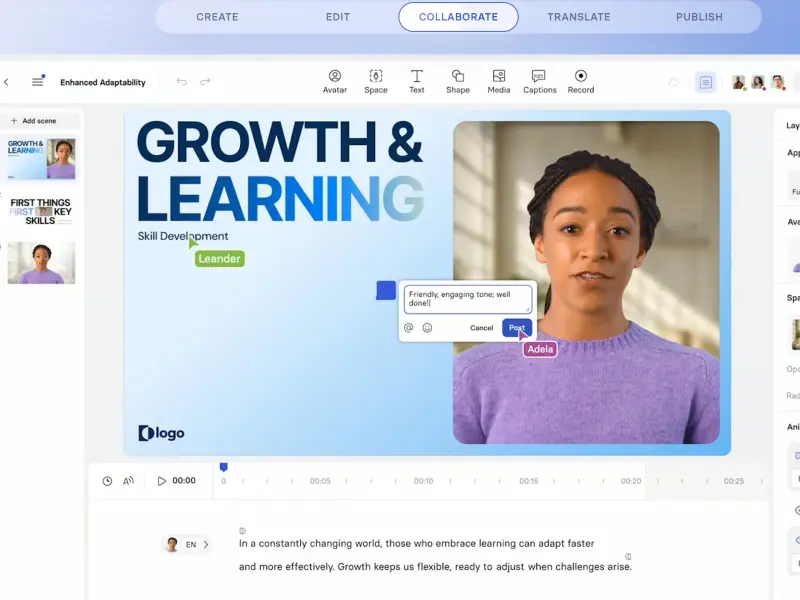Open scene duration clock icon
800x600 pixels.
coord(107,481)
